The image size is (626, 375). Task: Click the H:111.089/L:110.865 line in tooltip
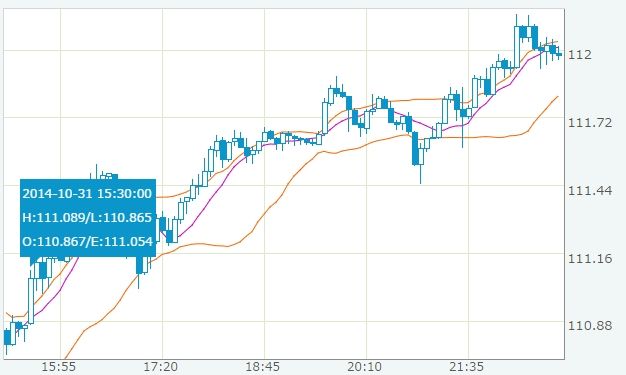pyautogui.click(x=87, y=218)
